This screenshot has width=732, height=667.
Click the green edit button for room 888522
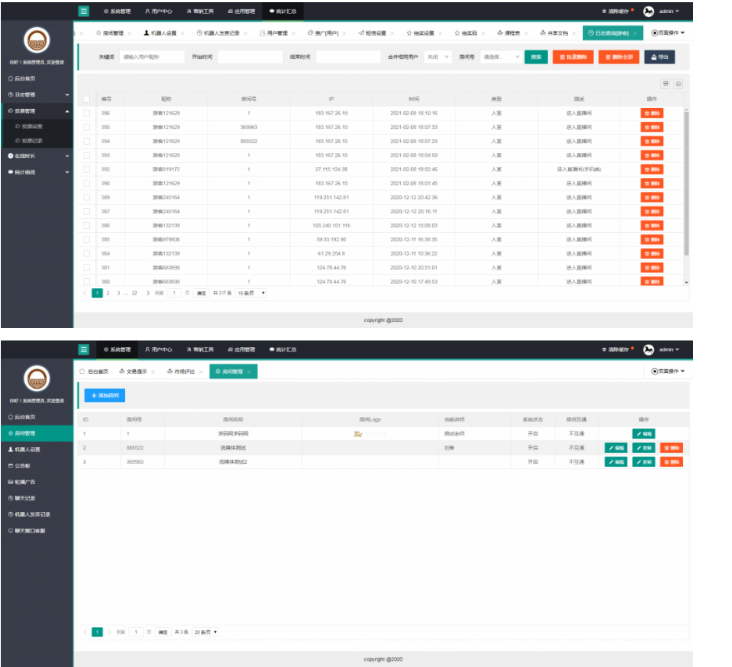(616, 448)
